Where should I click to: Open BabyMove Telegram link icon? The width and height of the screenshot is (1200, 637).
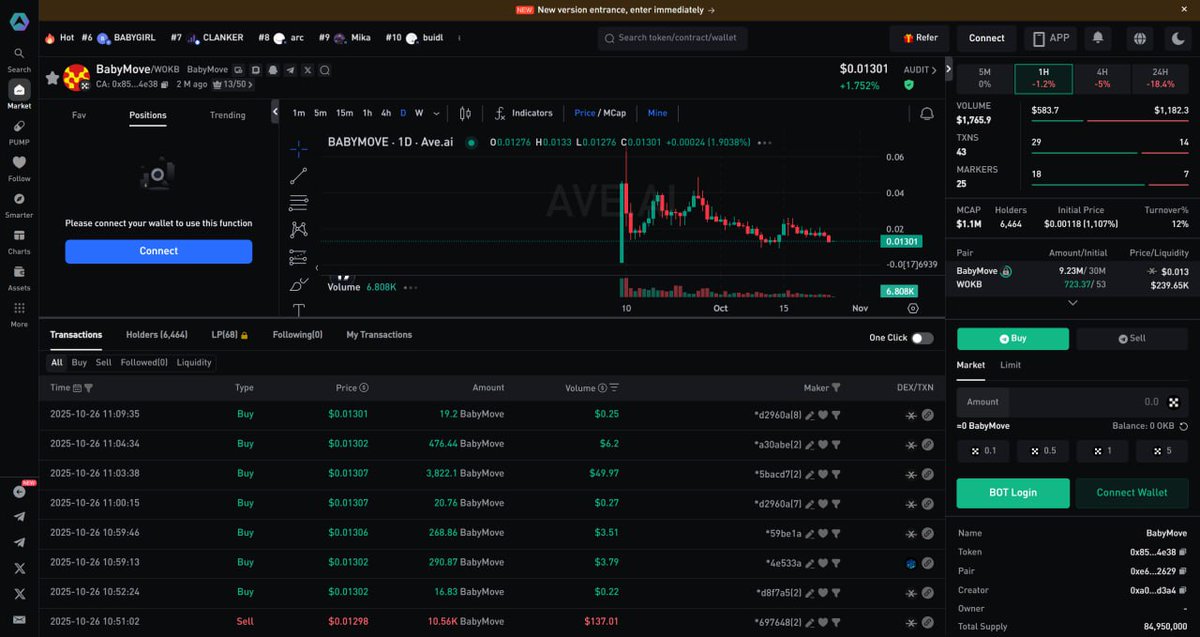pos(290,70)
